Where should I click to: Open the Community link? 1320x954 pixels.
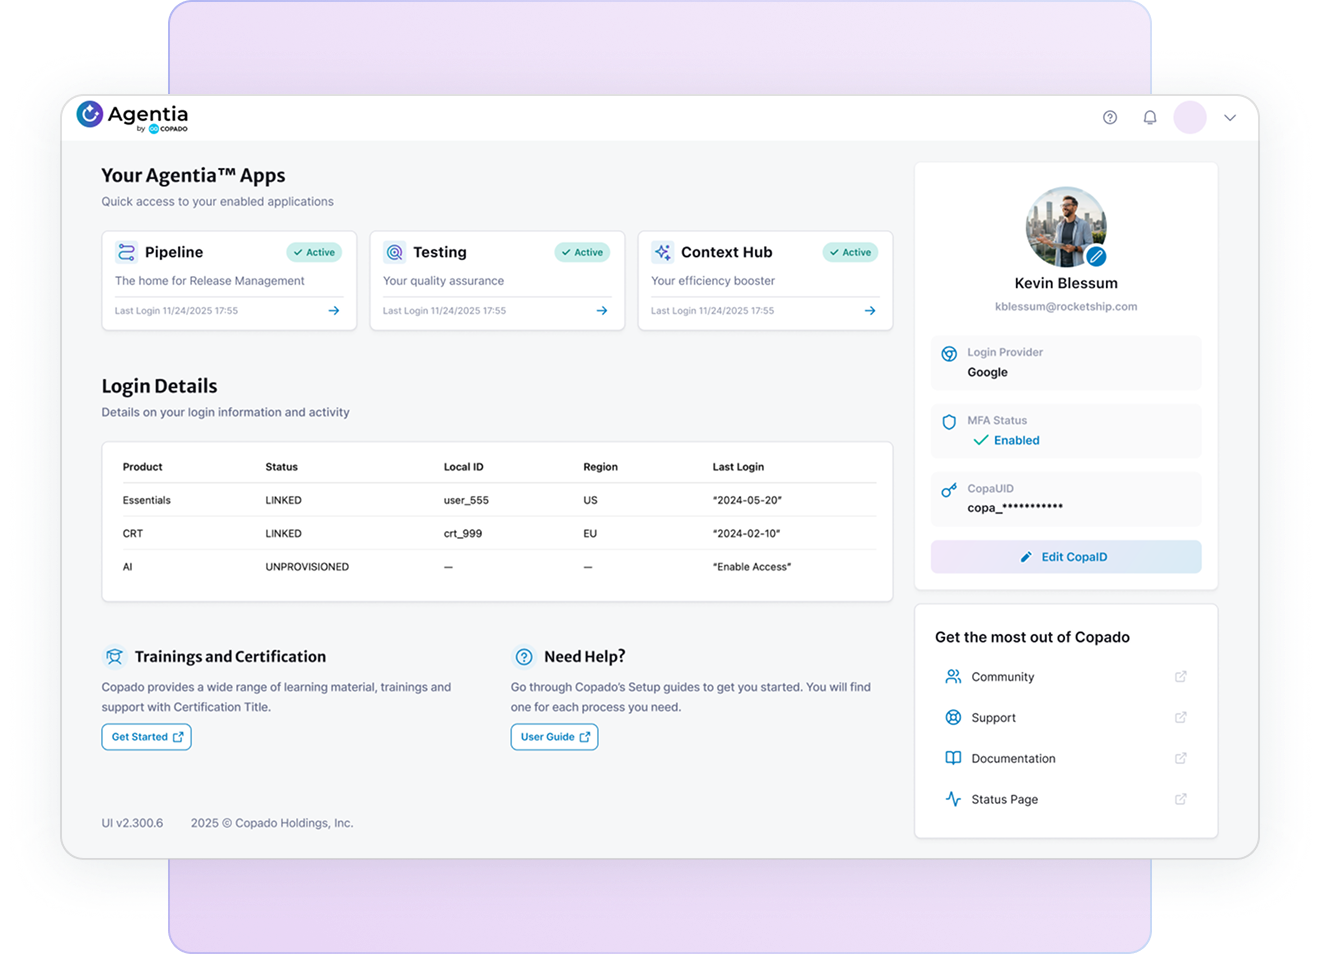(x=1003, y=677)
